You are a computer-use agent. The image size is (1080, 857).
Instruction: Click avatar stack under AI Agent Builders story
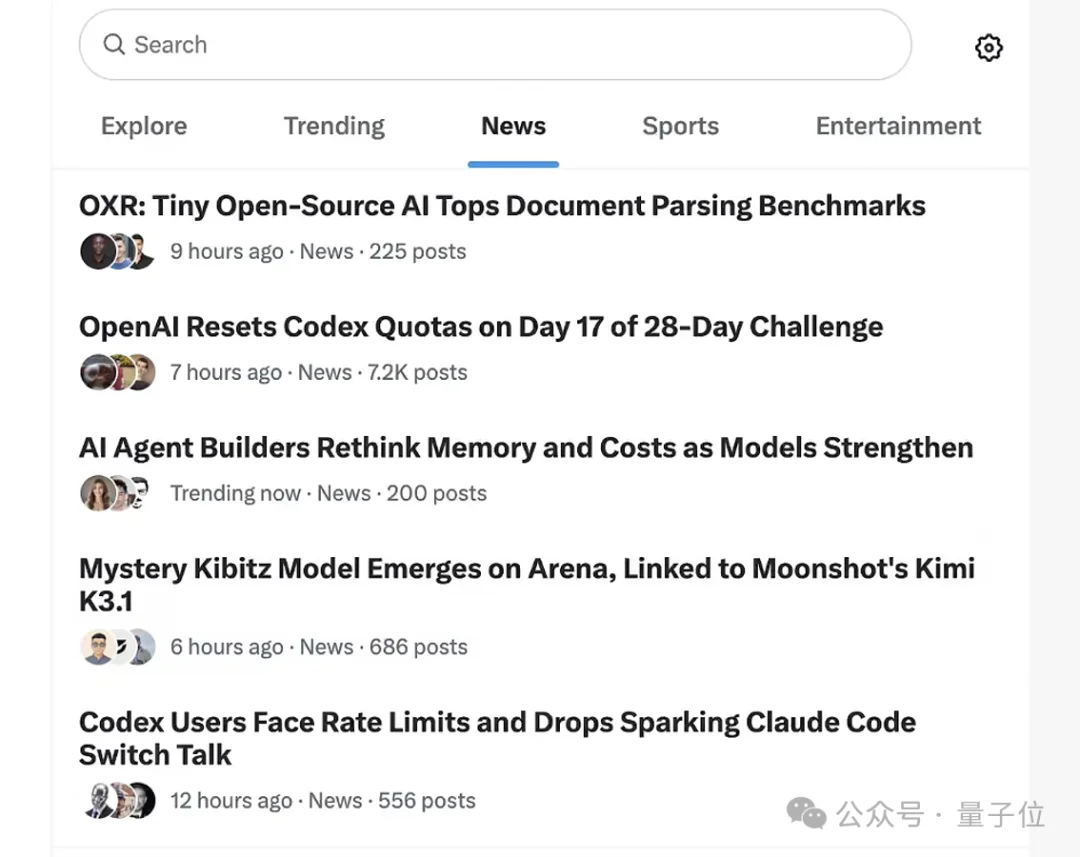click(116, 493)
